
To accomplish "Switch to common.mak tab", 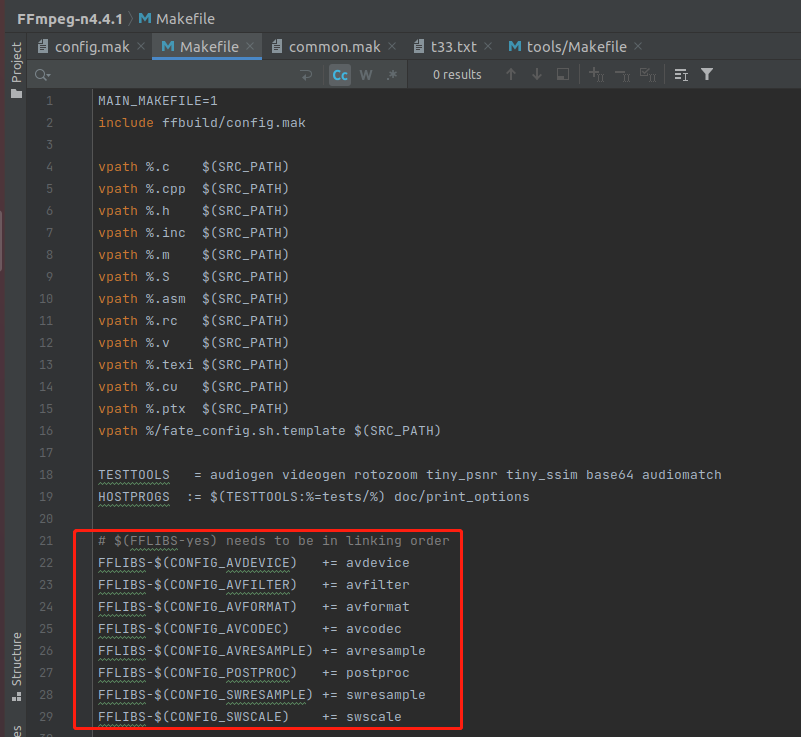I will tap(334, 47).
